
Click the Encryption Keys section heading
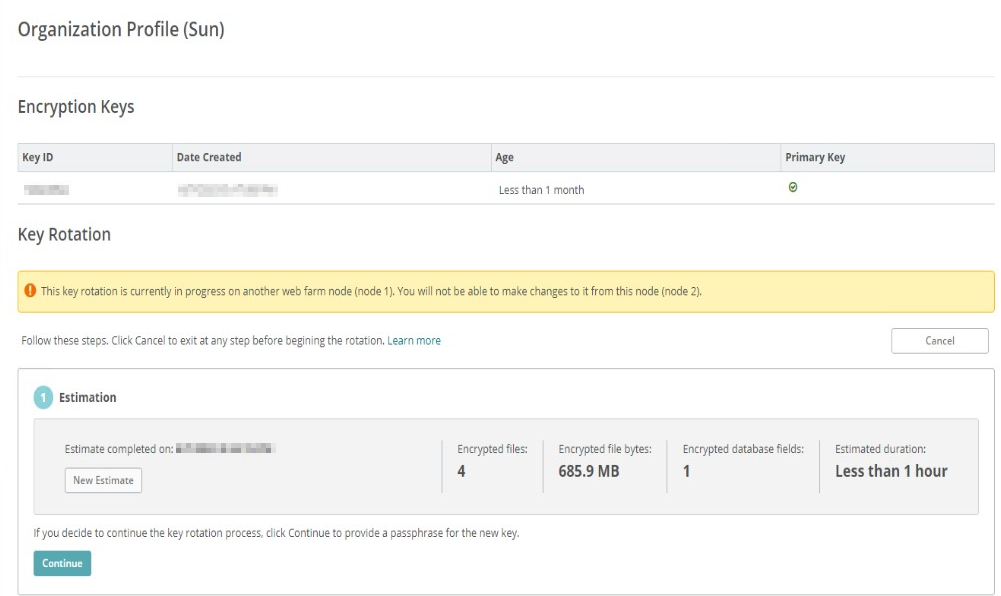coord(76,107)
